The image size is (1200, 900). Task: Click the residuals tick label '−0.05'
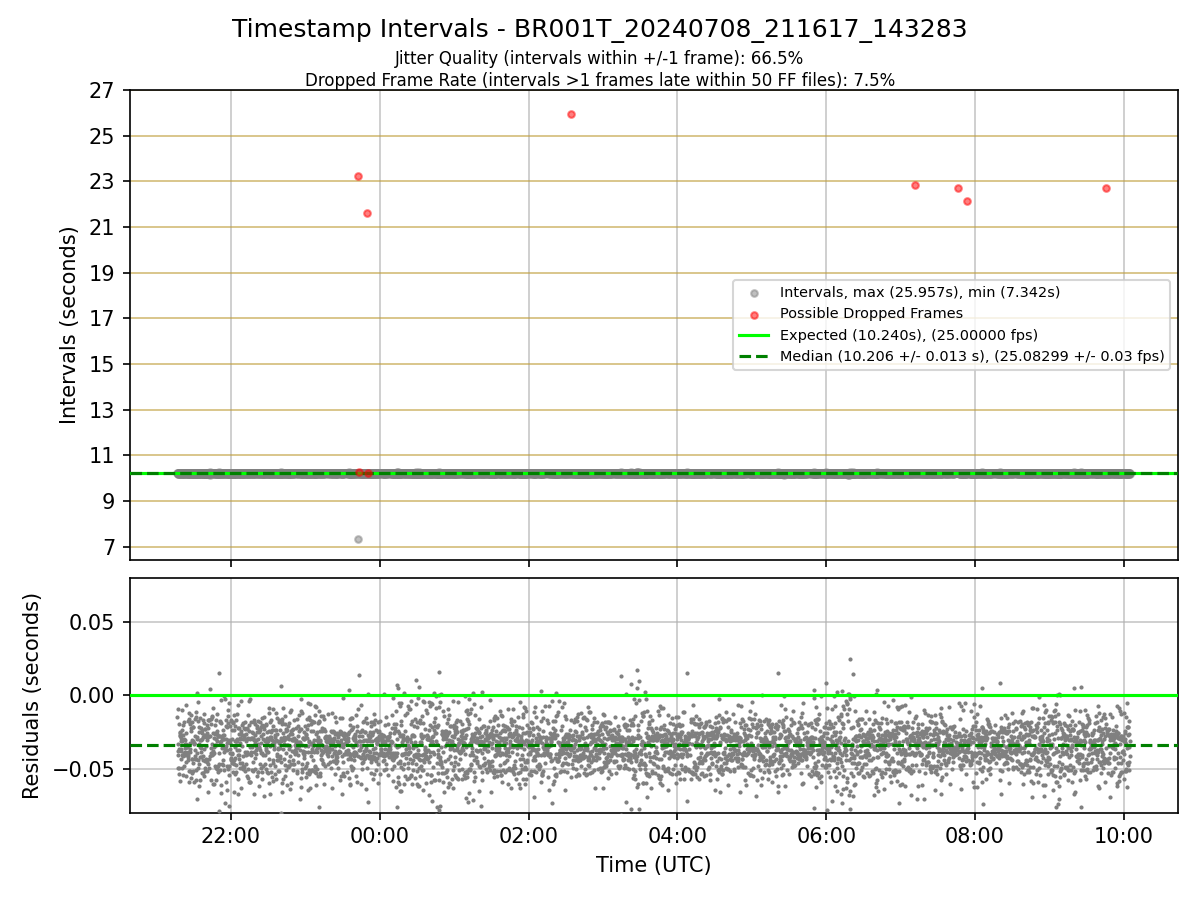[86, 769]
